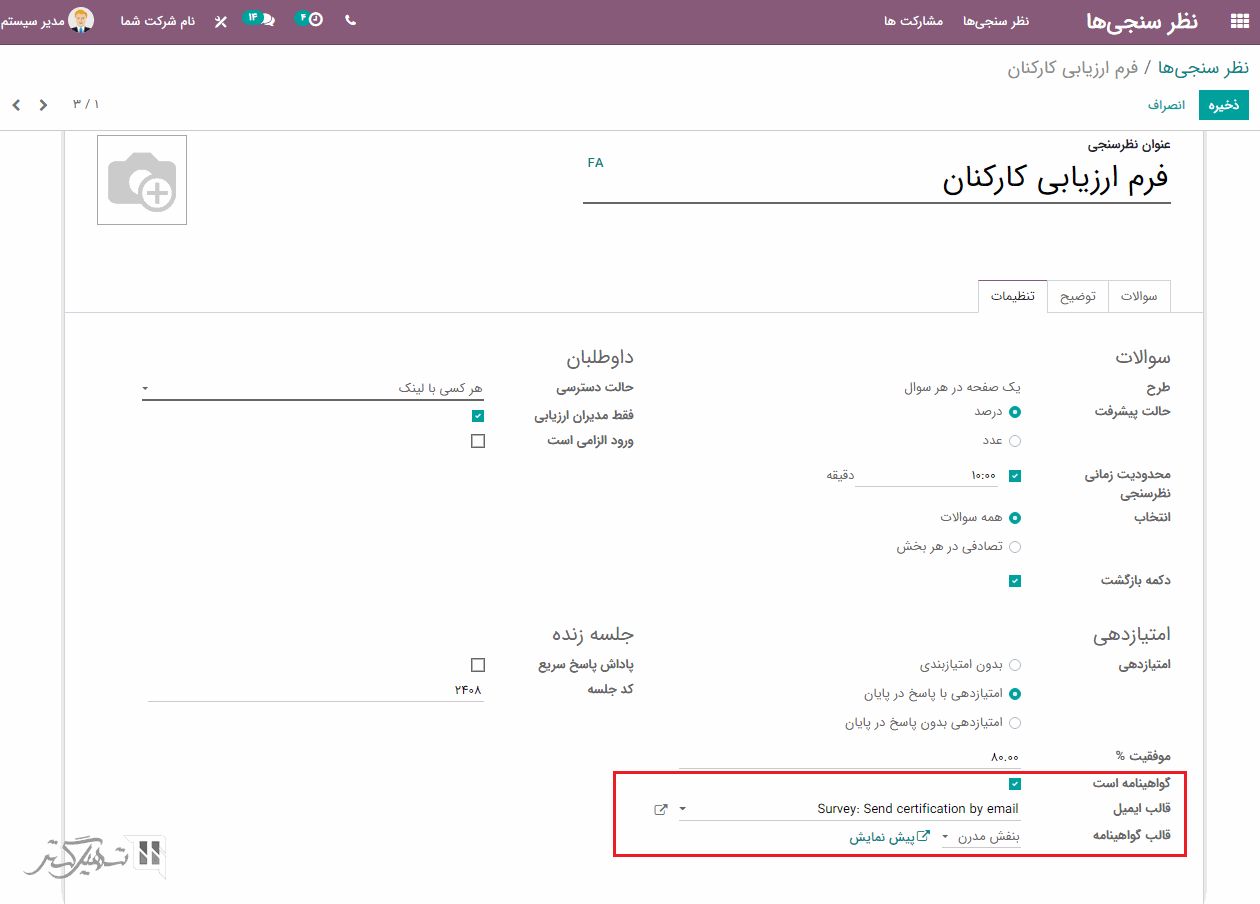The height and width of the screenshot is (904, 1260).
Task: Click the phone icon in top bar
Action: click(x=350, y=20)
